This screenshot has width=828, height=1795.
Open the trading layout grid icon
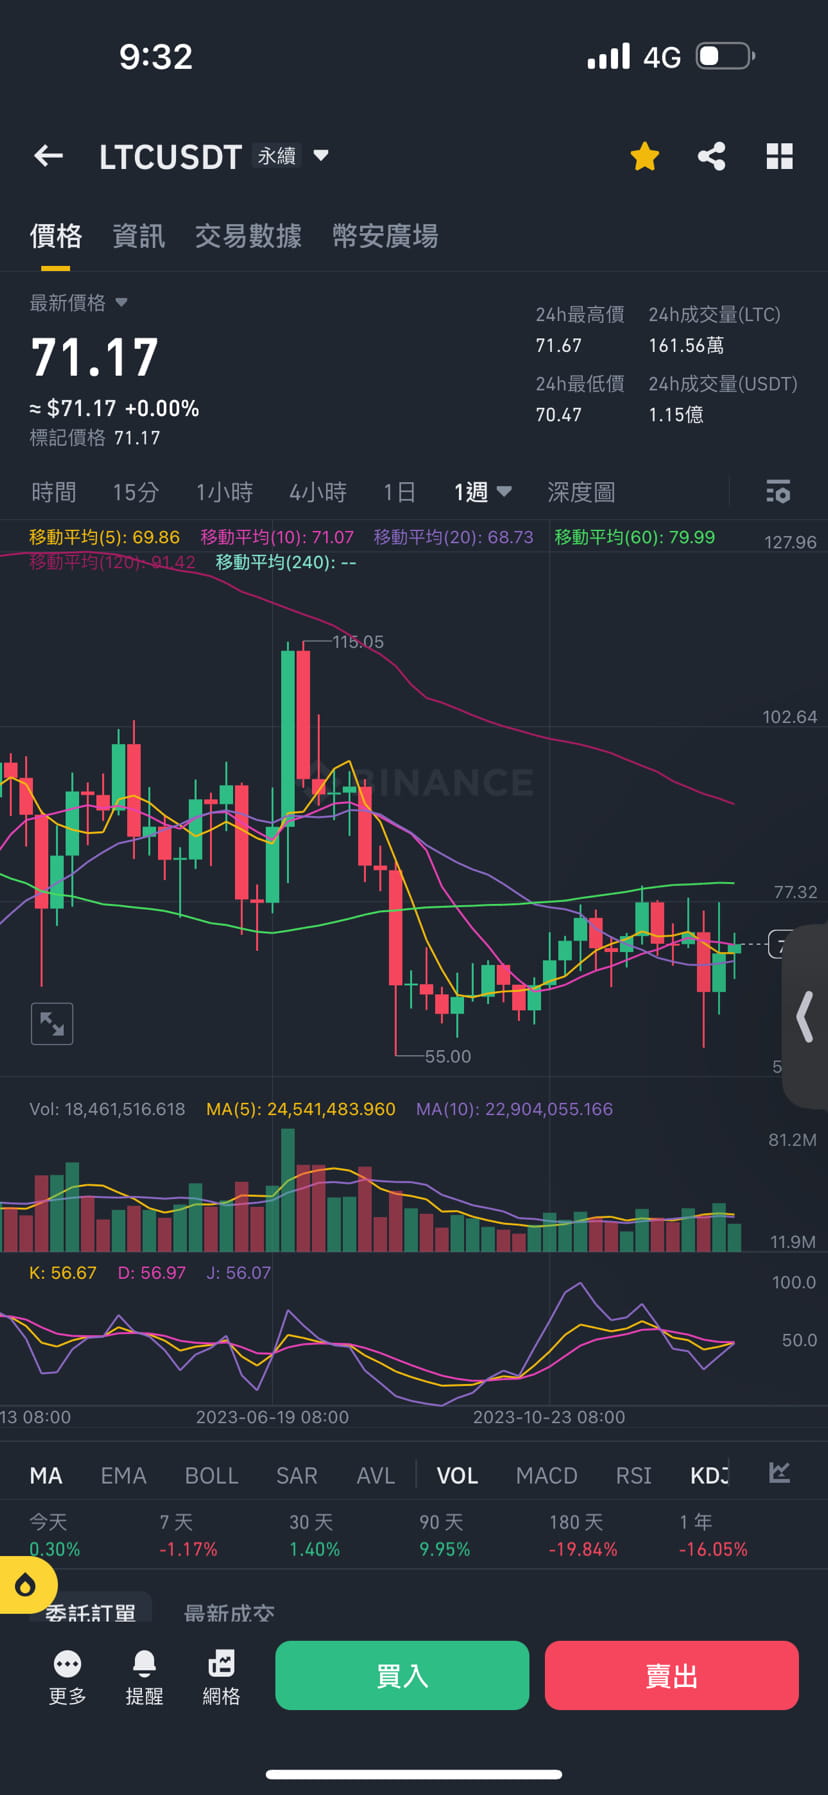point(779,156)
